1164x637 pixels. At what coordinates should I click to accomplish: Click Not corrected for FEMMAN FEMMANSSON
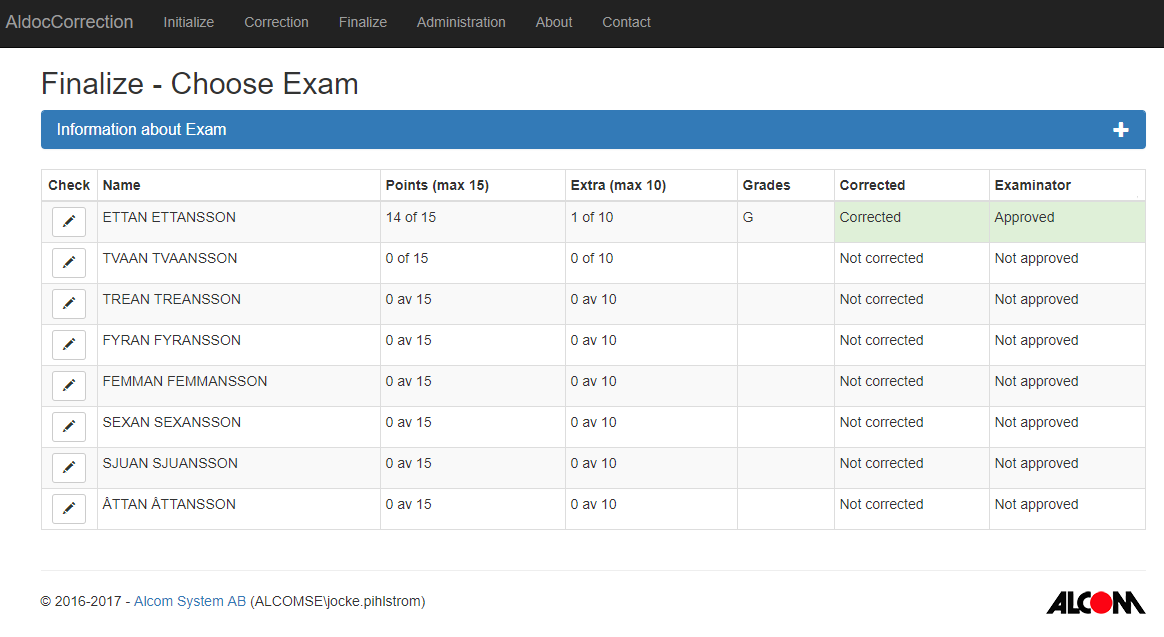[881, 381]
